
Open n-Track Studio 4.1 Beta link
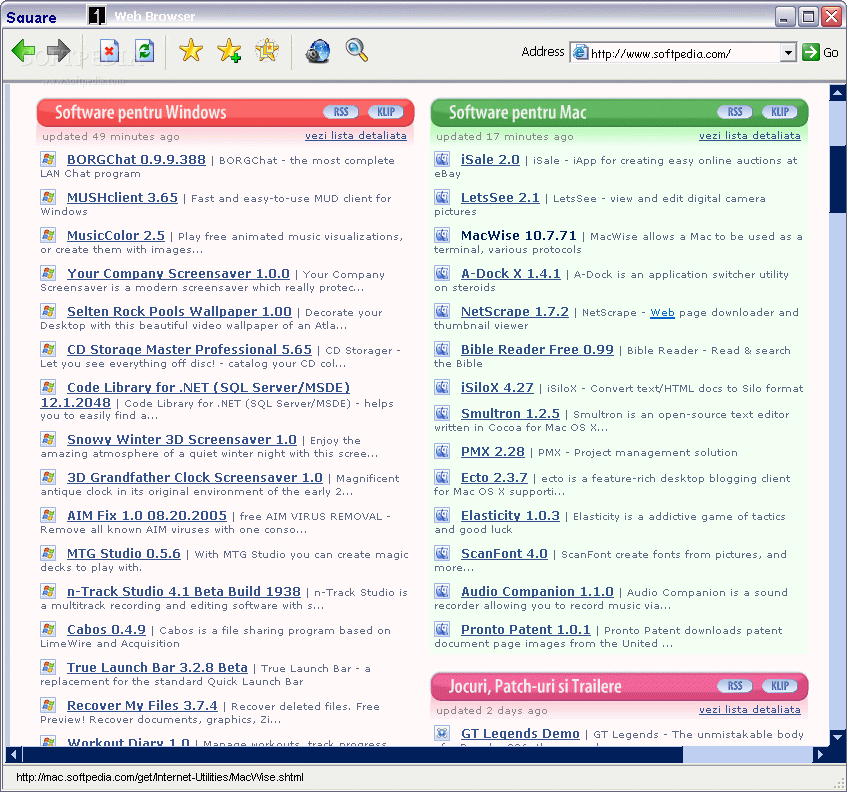pyautogui.click(x=184, y=592)
